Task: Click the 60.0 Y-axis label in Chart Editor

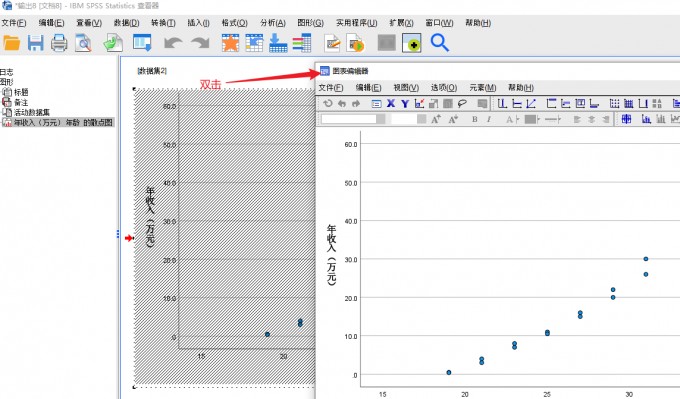Action: point(351,144)
